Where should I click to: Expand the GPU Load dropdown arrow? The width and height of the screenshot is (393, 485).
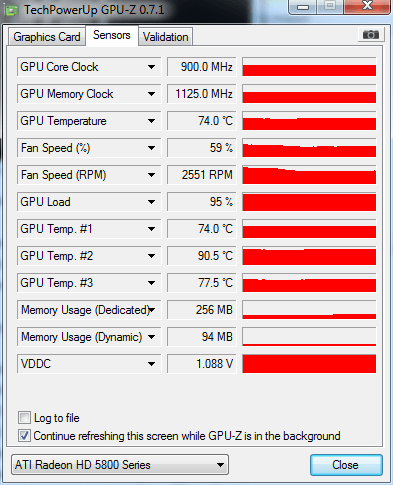pos(152,202)
